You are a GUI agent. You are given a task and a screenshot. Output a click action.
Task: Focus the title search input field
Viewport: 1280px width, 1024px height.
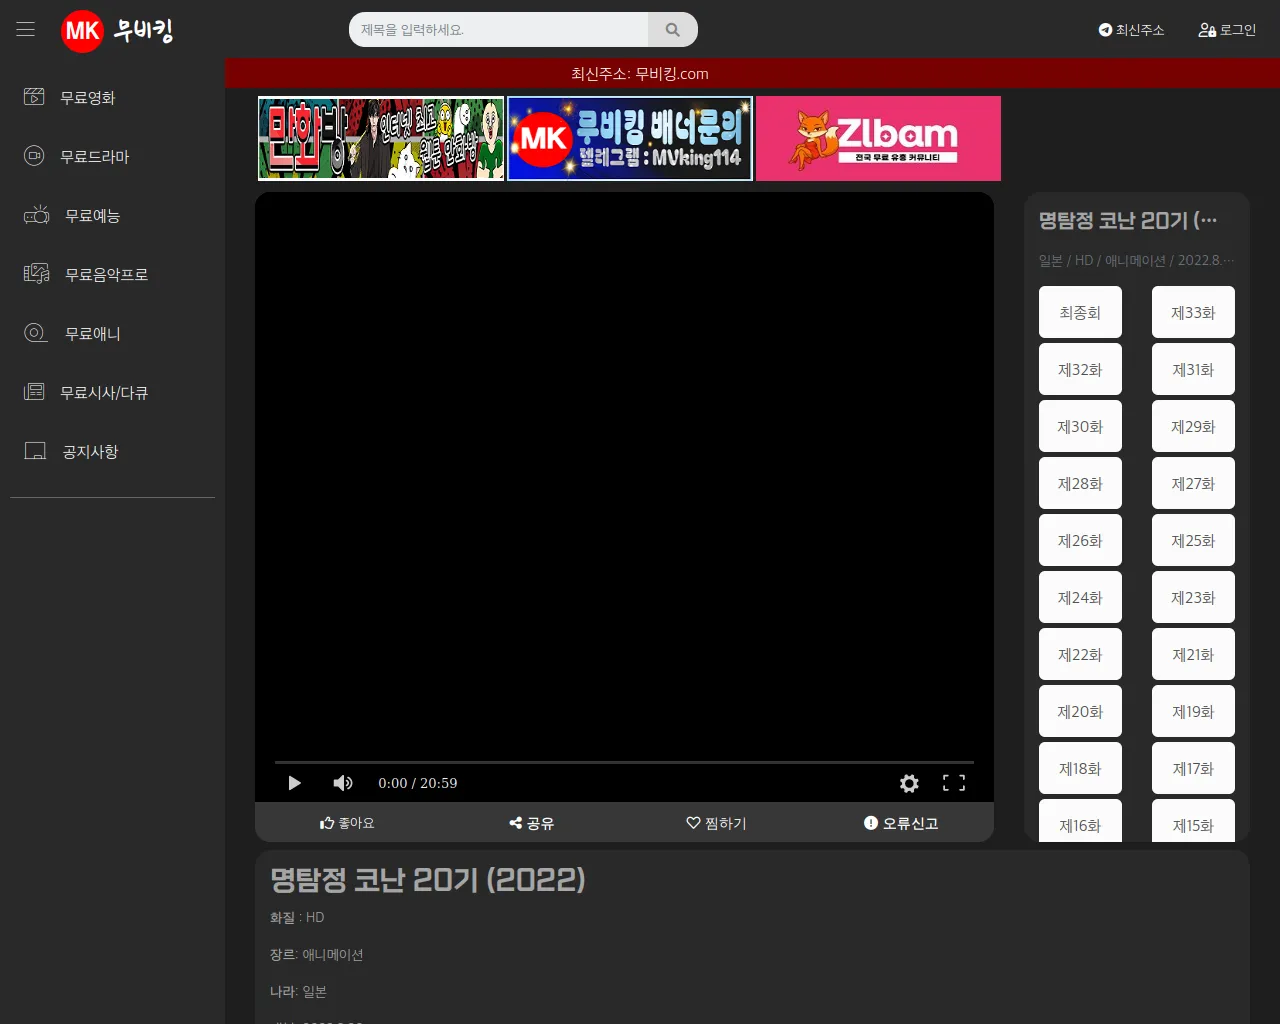pos(500,30)
